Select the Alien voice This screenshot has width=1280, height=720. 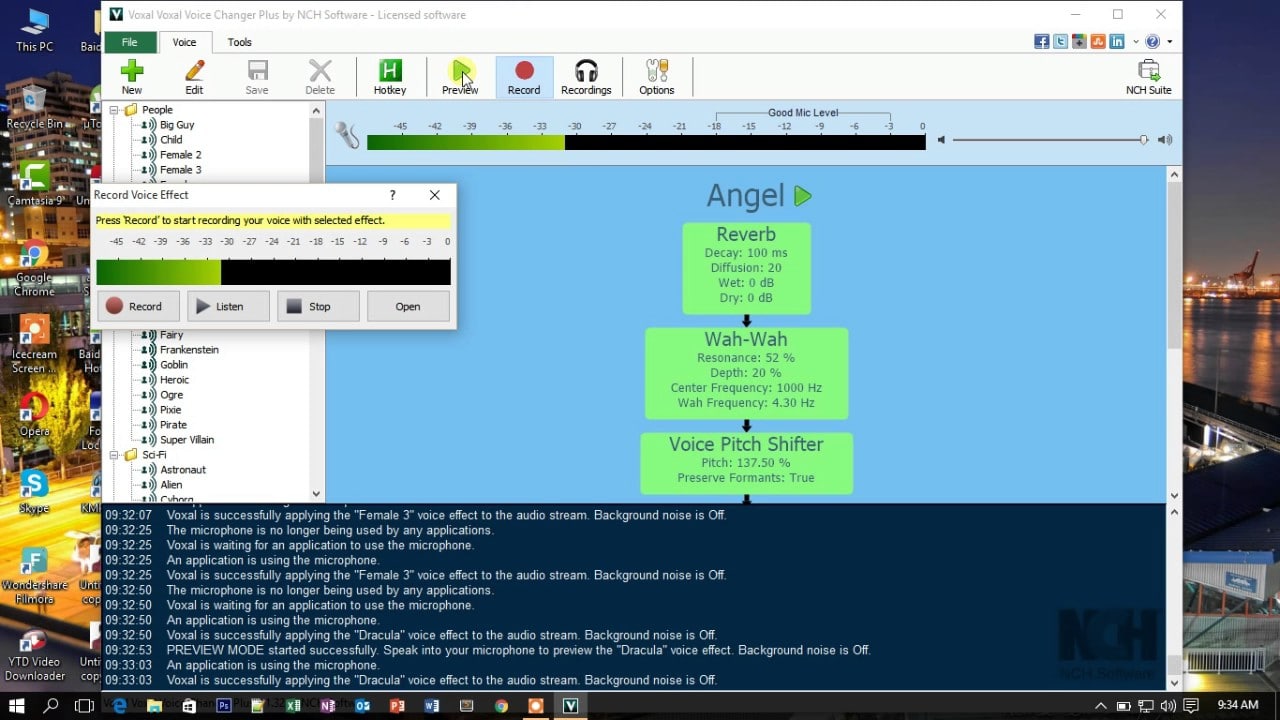tap(171, 485)
